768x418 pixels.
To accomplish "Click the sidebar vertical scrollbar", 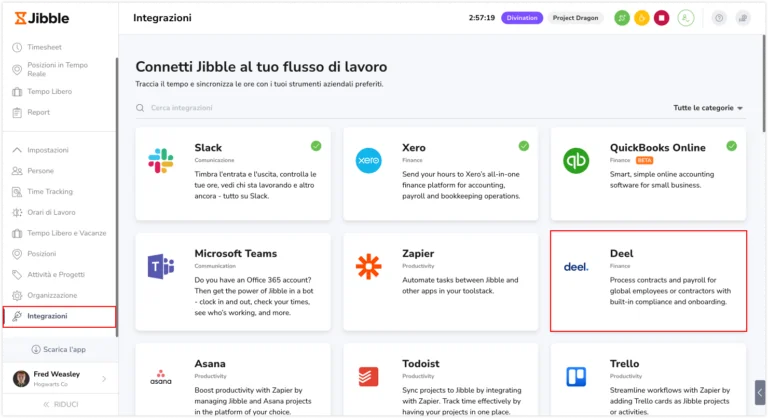I will (x=117, y=197).
